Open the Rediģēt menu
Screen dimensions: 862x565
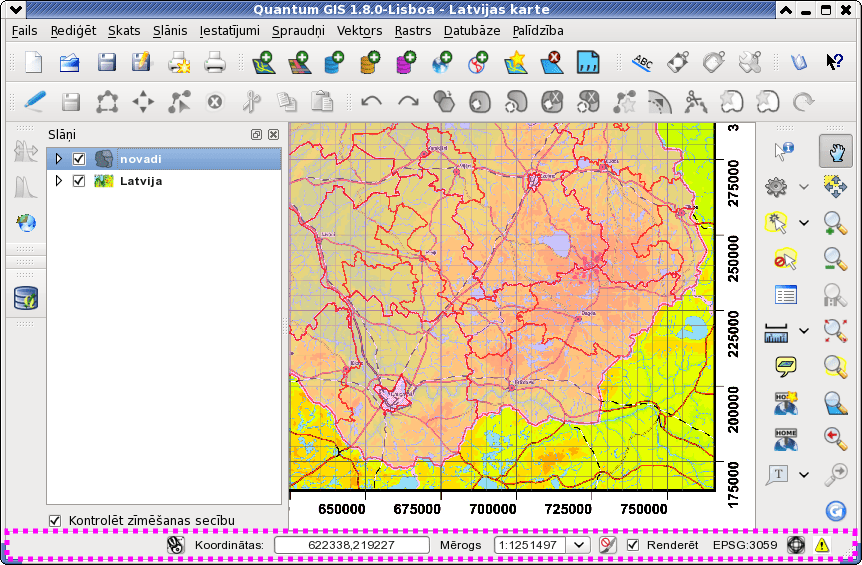pyautogui.click(x=73, y=31)
